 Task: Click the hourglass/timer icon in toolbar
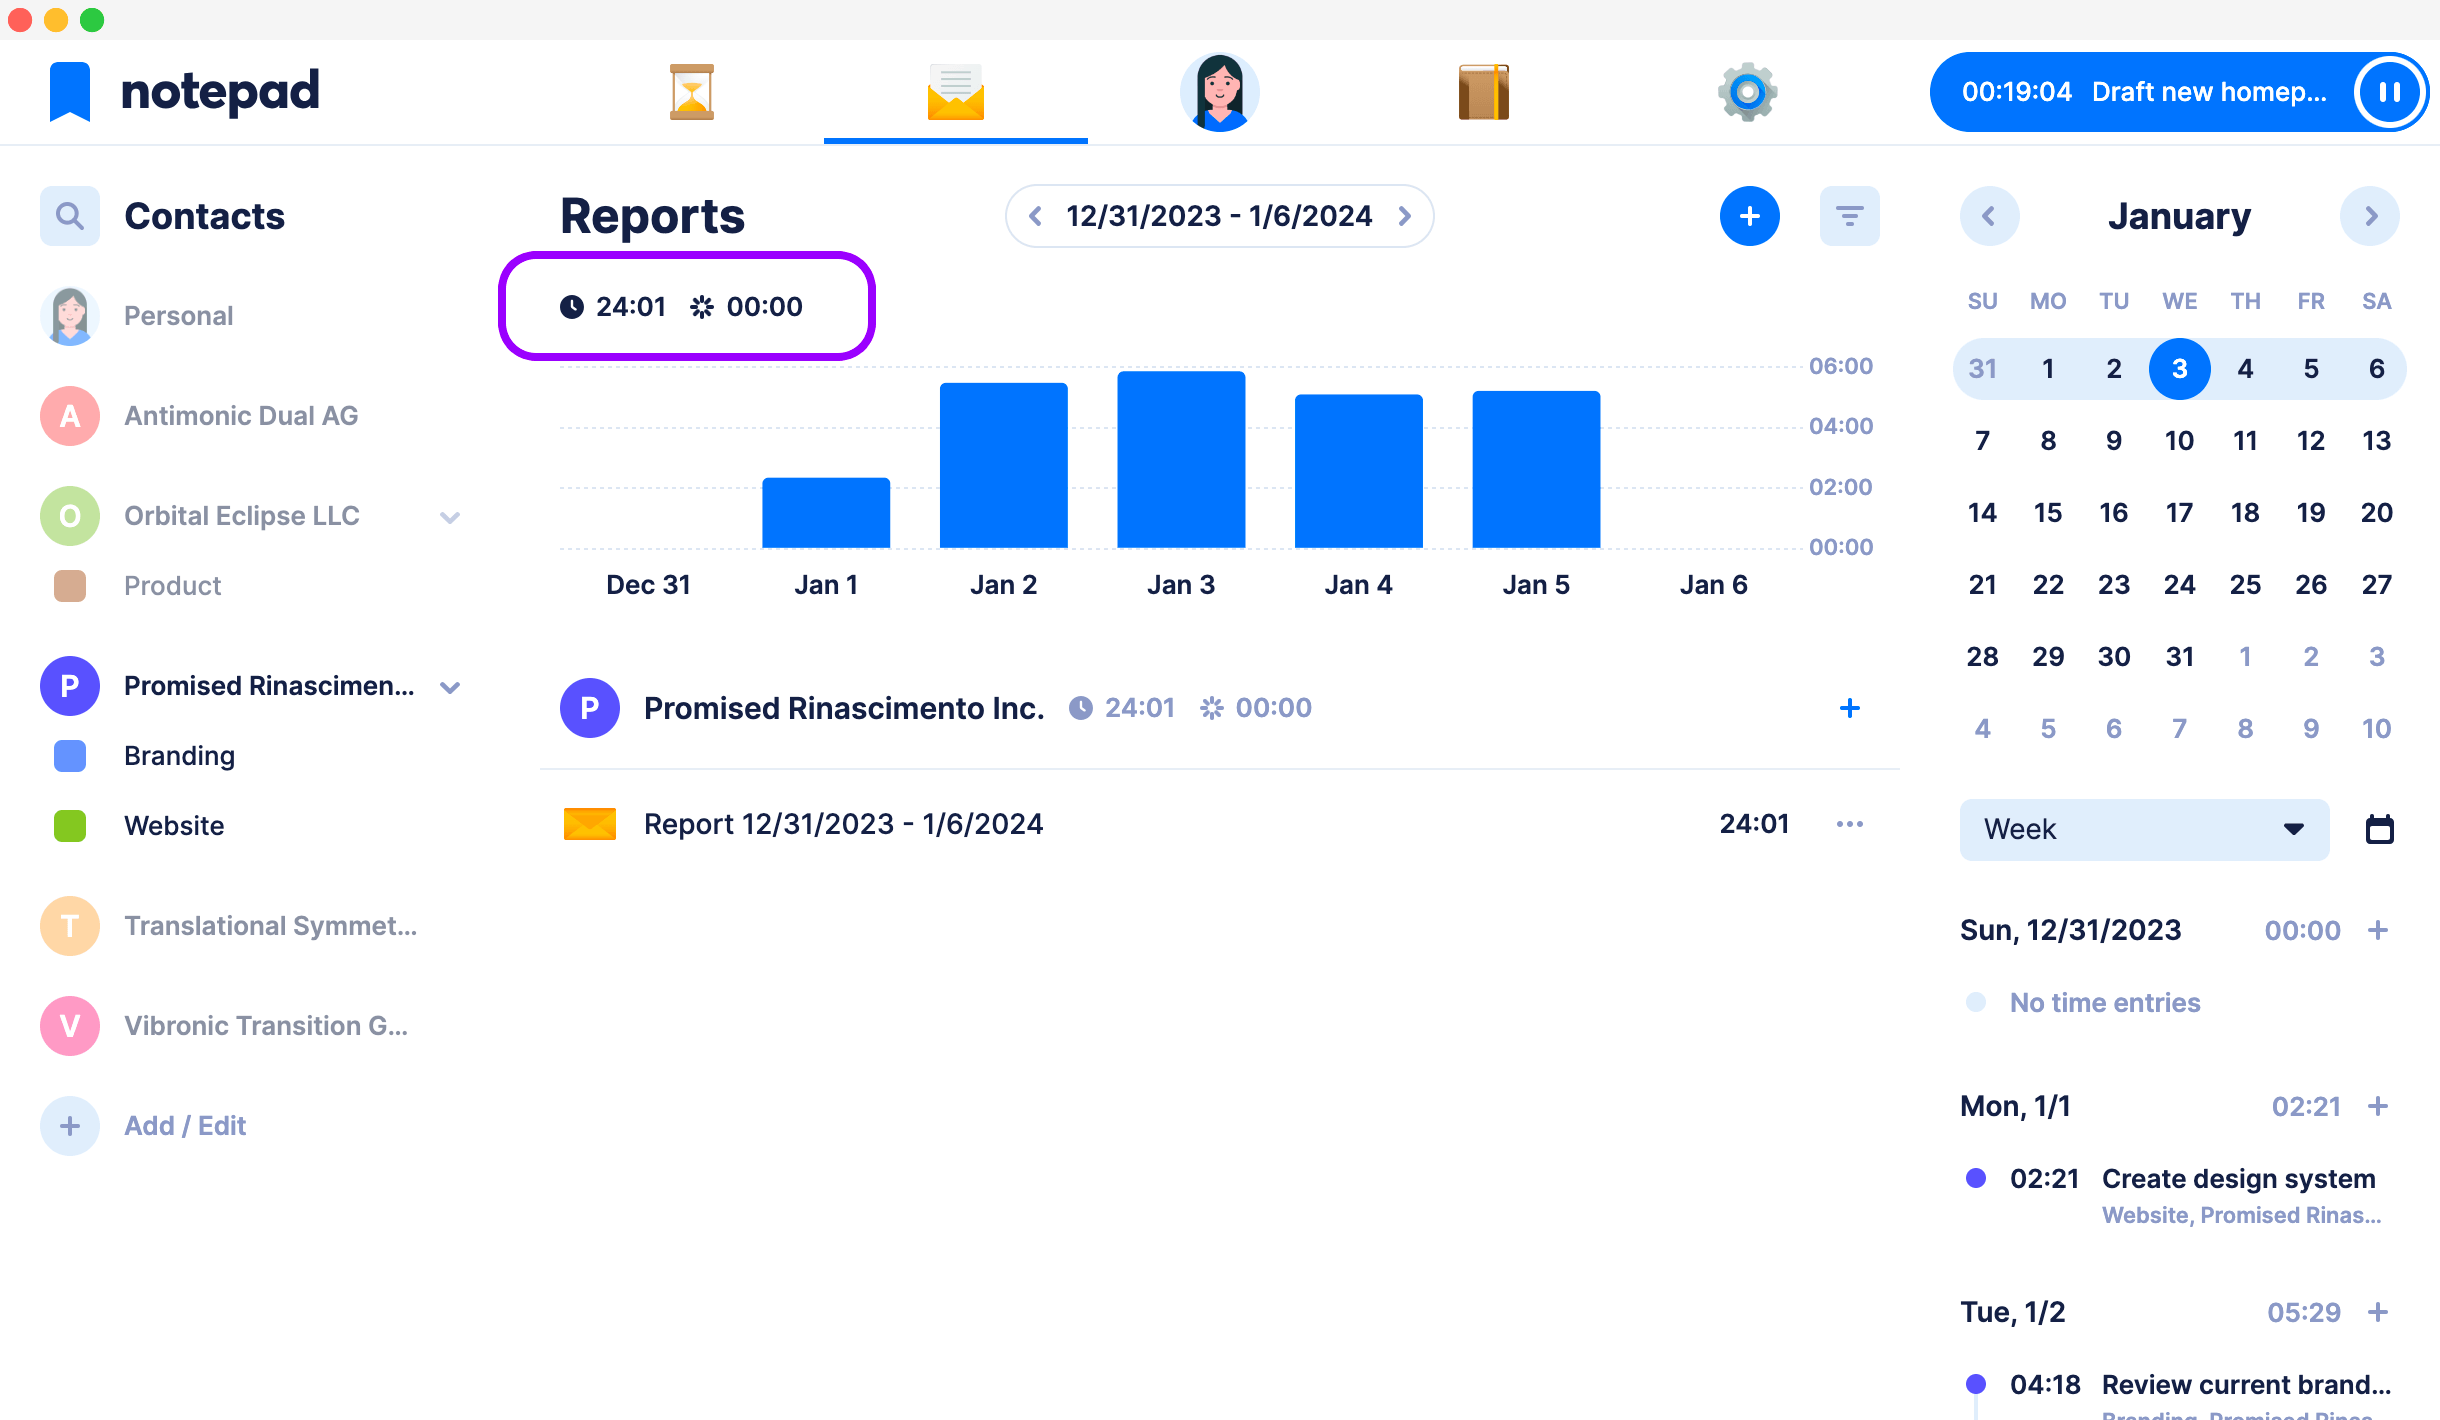691,91
